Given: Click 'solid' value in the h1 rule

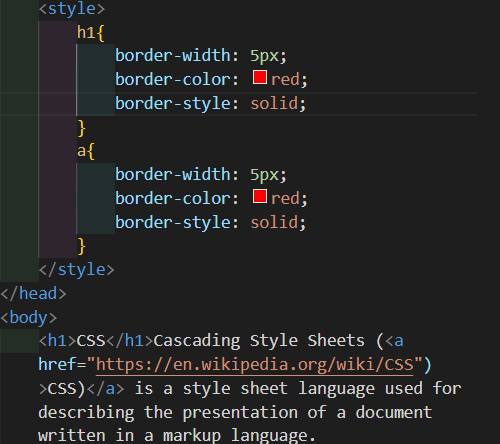Looking at the screenshot, I should coord(274,103).
